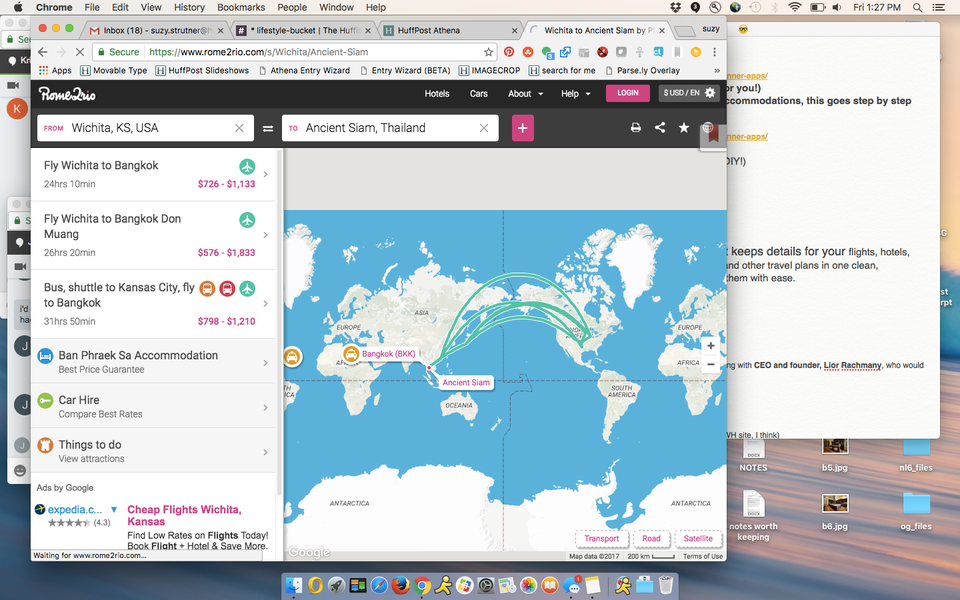Click the Car Hire key icon

[45, 400]
